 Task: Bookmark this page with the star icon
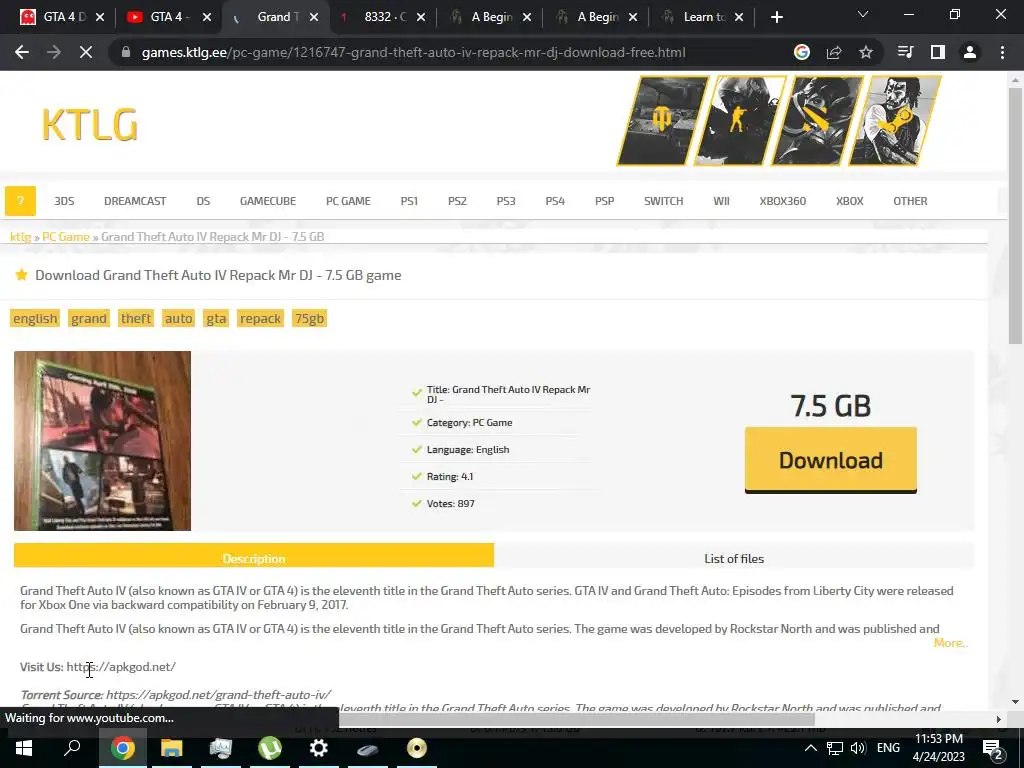click(866, 52)
